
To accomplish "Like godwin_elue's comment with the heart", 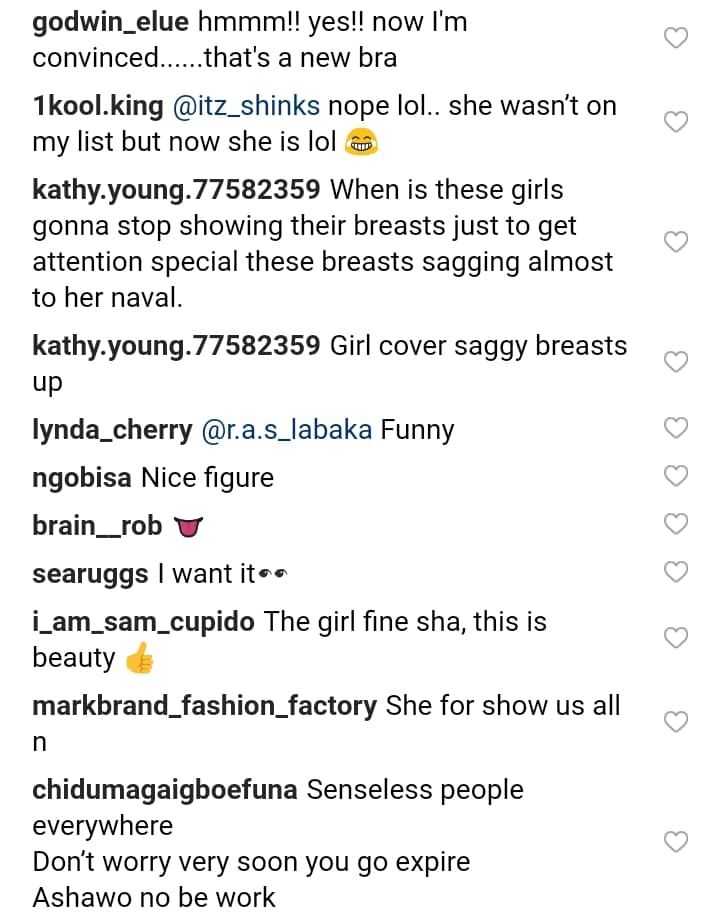I will [x=676, y=39].
